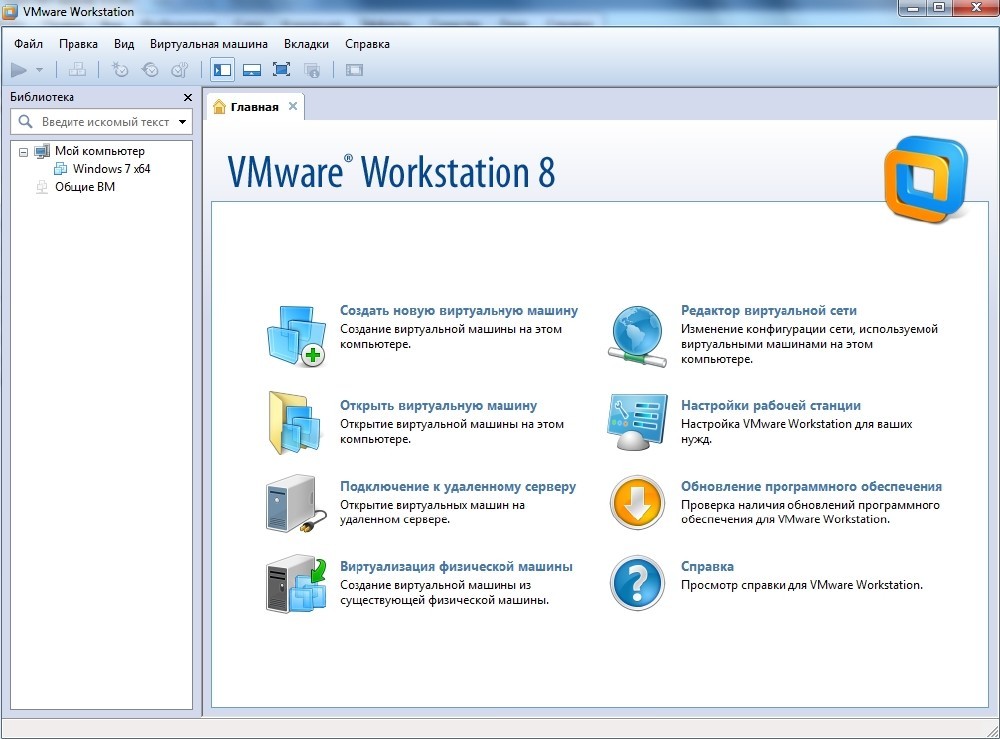1000x739 pixels.
Task: Open the Правка menu
Action: click(x=78, y=44)
